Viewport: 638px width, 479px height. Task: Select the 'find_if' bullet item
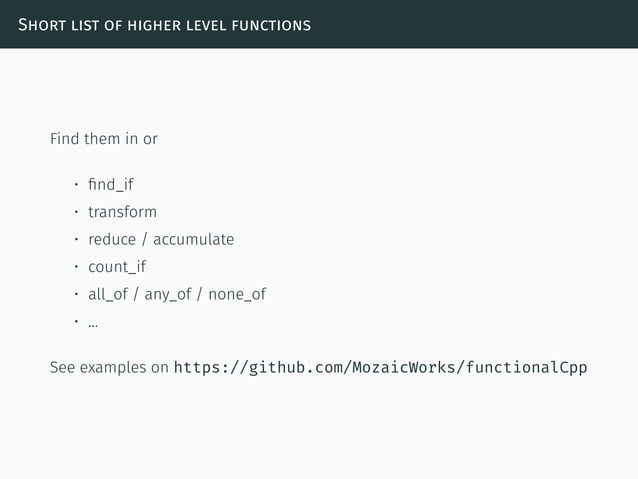[111, 185]
